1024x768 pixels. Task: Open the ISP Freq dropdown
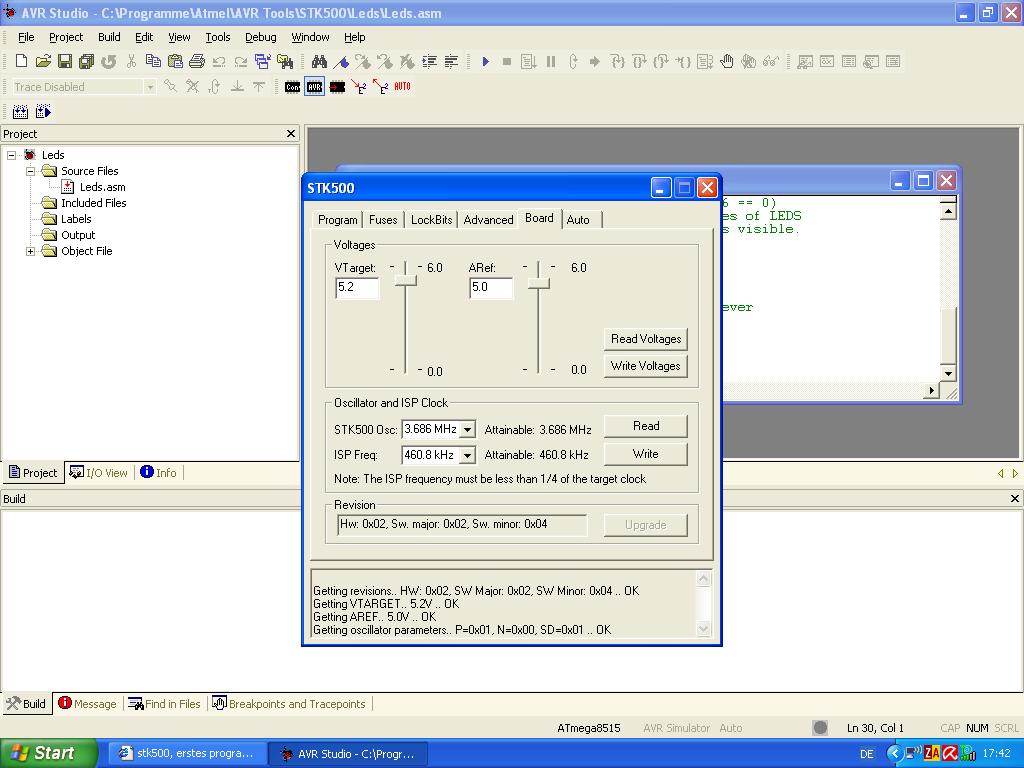pyautogui.click(x=468, y=455)
